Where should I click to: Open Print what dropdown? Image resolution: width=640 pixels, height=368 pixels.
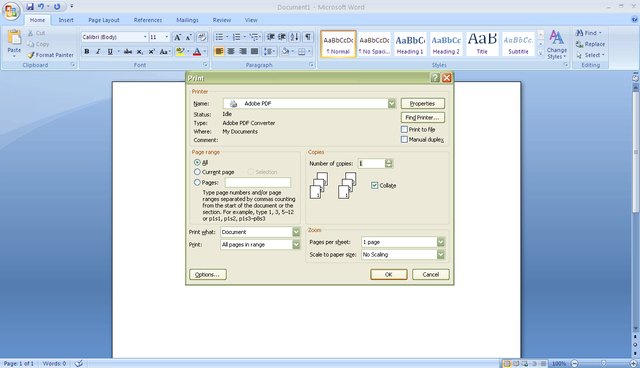click(x=296, y=232)
